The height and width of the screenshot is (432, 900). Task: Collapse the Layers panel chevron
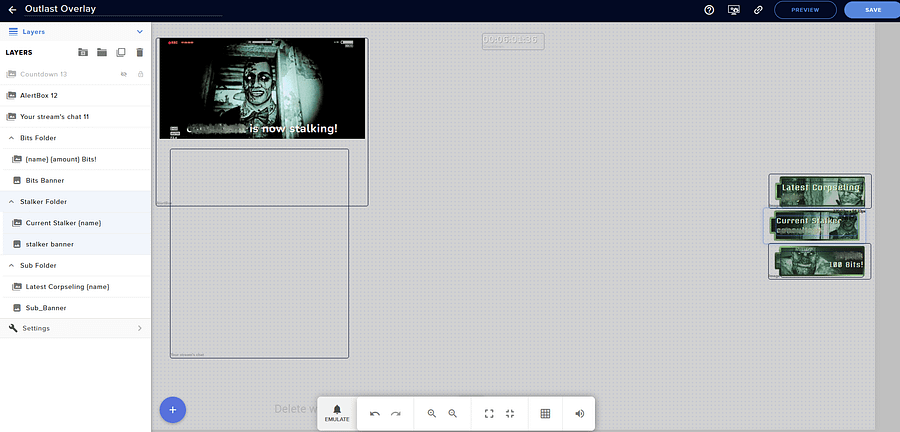(x=139, y=32)
